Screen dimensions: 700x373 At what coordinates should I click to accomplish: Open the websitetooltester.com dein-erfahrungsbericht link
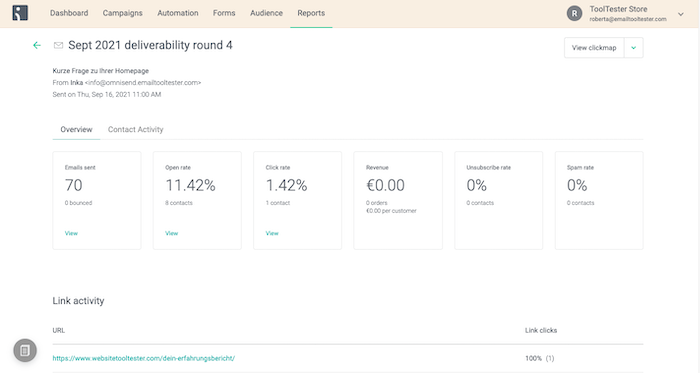point(144,358)
